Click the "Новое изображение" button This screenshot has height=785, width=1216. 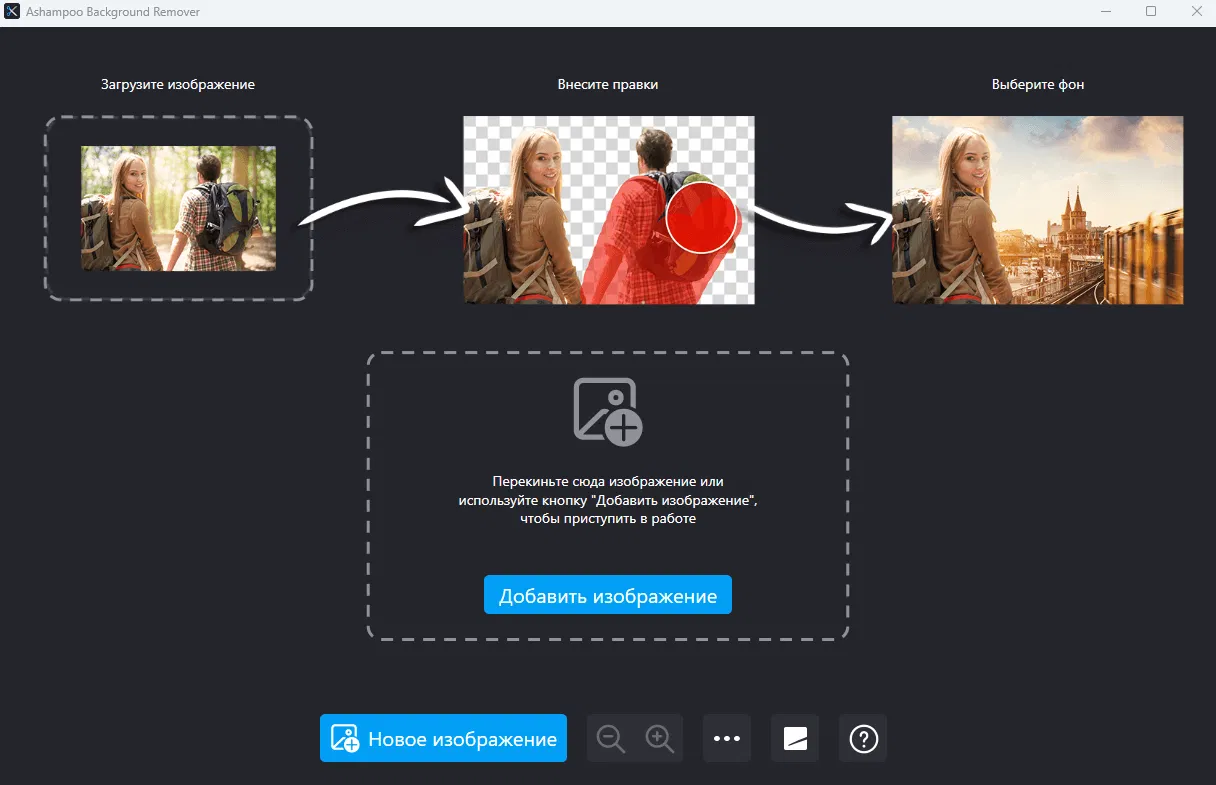click(443, 738)
